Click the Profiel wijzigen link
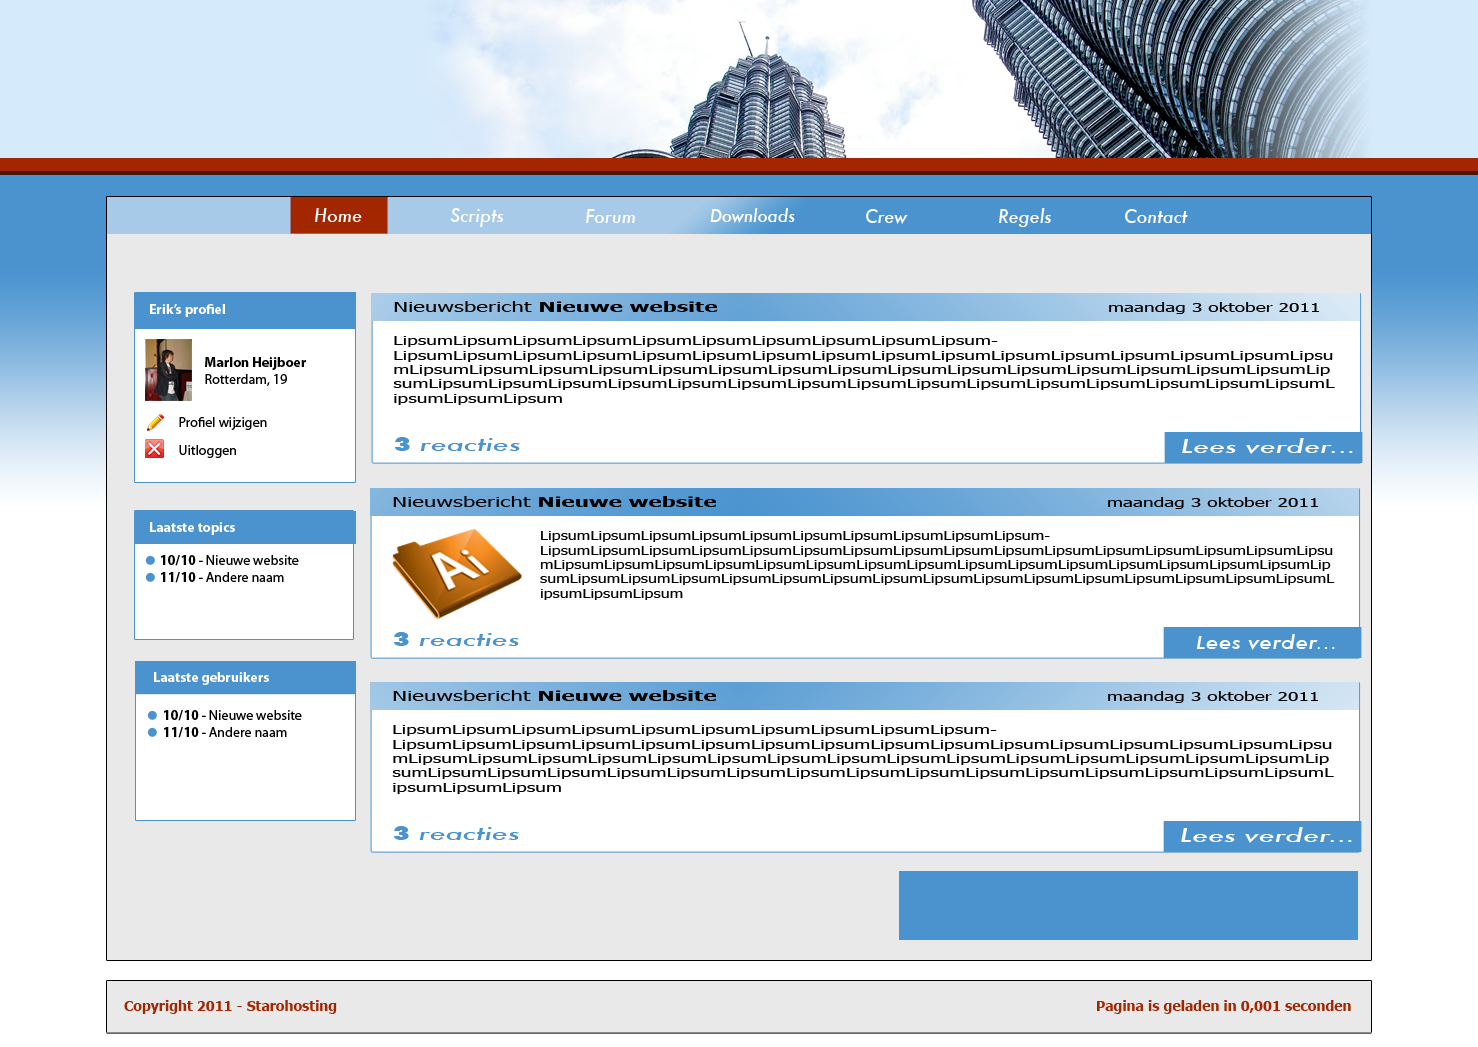 [x=222, y=422]
